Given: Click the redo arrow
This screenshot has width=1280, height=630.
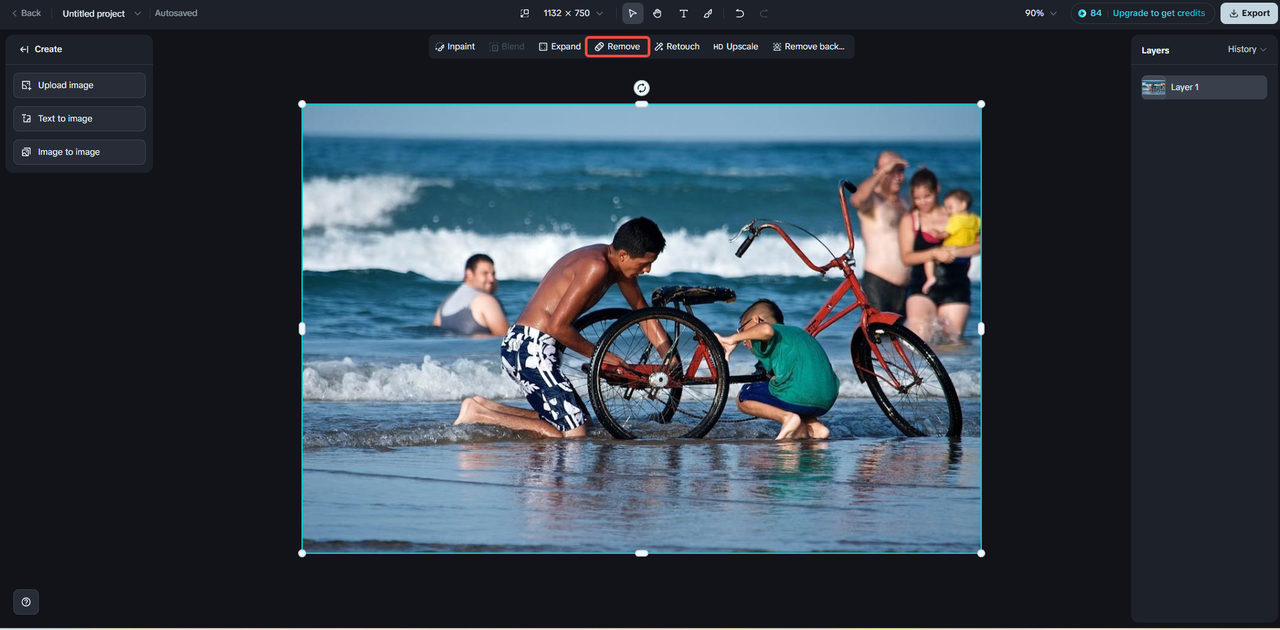Looking at the screenshot, I should (764, 13).
